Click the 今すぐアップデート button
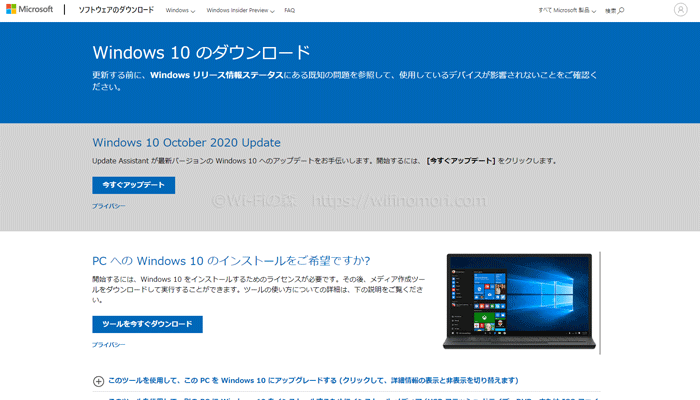700x400 pixels. (133, 185)
